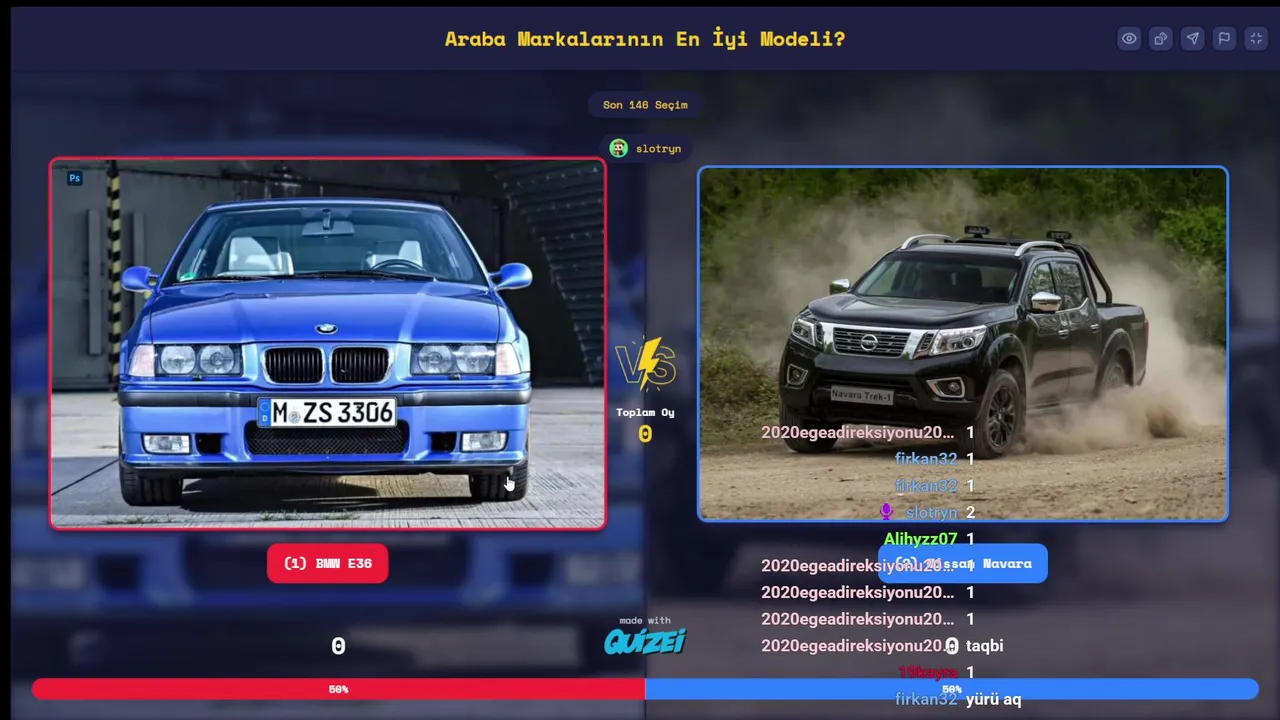
Task: Open the Son 146 Seçim badge
Action: [x=645, y=105]
